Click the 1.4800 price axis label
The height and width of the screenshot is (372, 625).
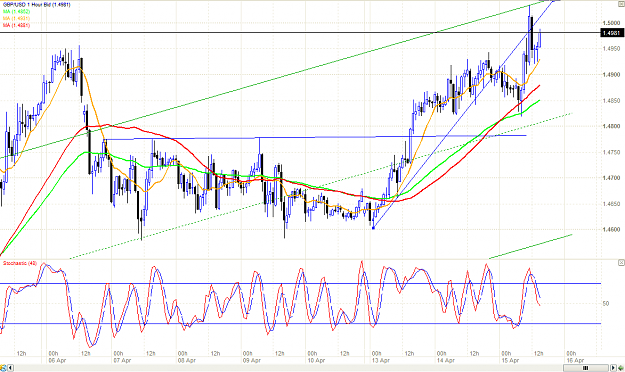[x=611, y=126]
